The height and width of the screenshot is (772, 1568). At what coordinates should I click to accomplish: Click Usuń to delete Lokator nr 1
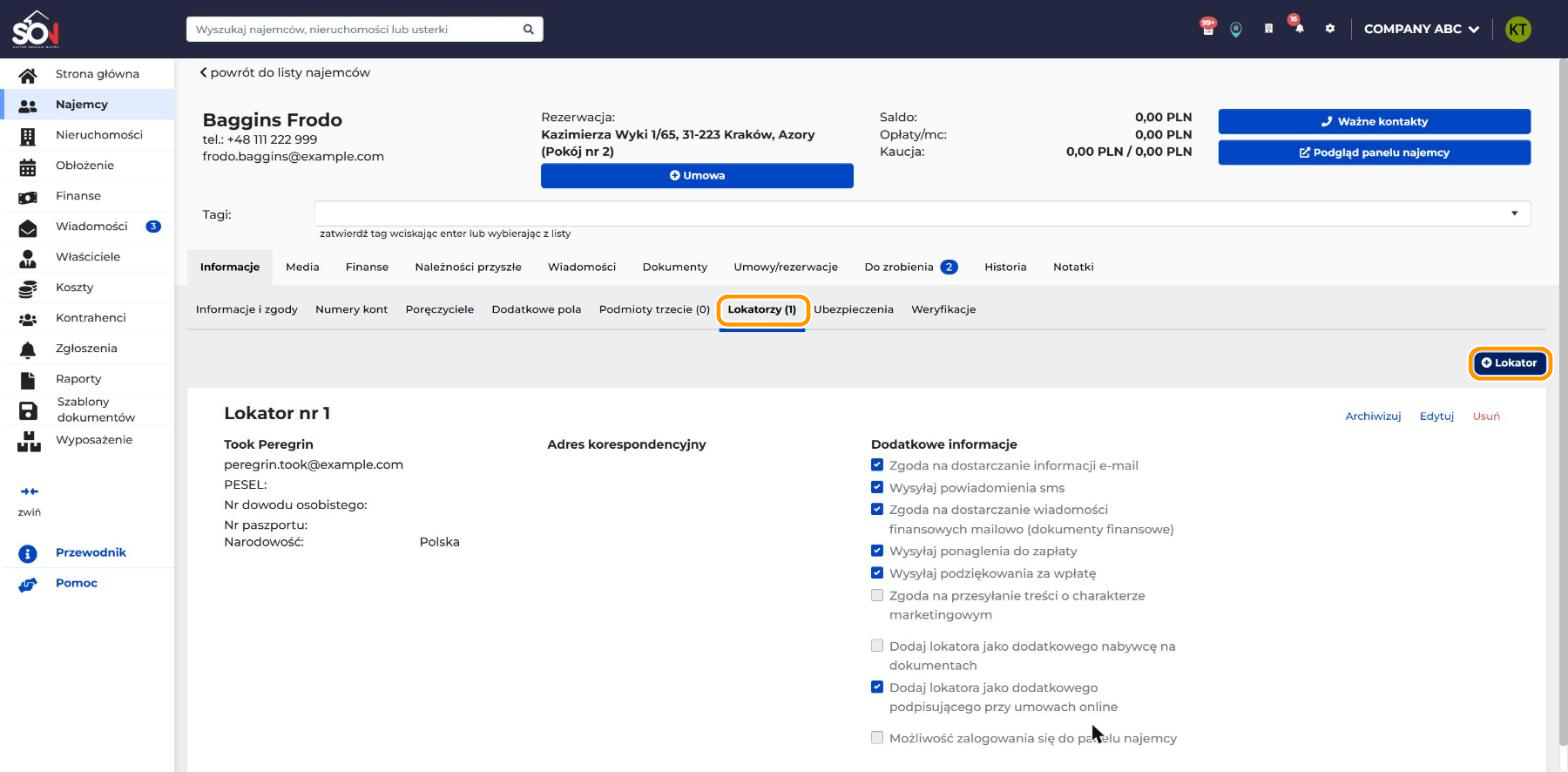coord(1486,417)
